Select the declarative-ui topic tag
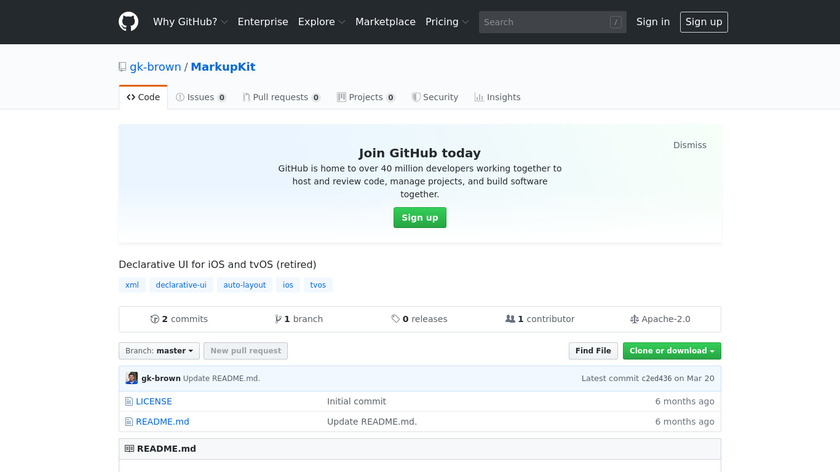The image size is (840, 472). [x=180, y=285]
